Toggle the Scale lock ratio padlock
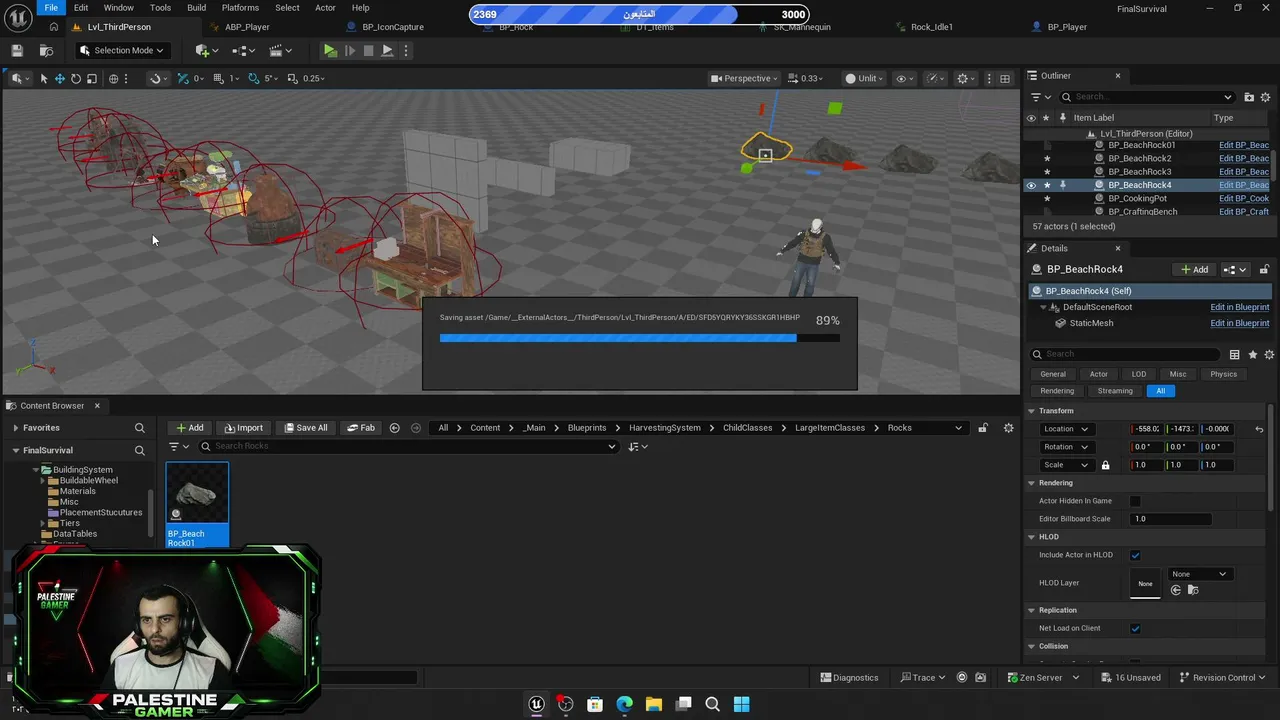This screenshot has height=720, width=1280. (x=1105, y=465)
